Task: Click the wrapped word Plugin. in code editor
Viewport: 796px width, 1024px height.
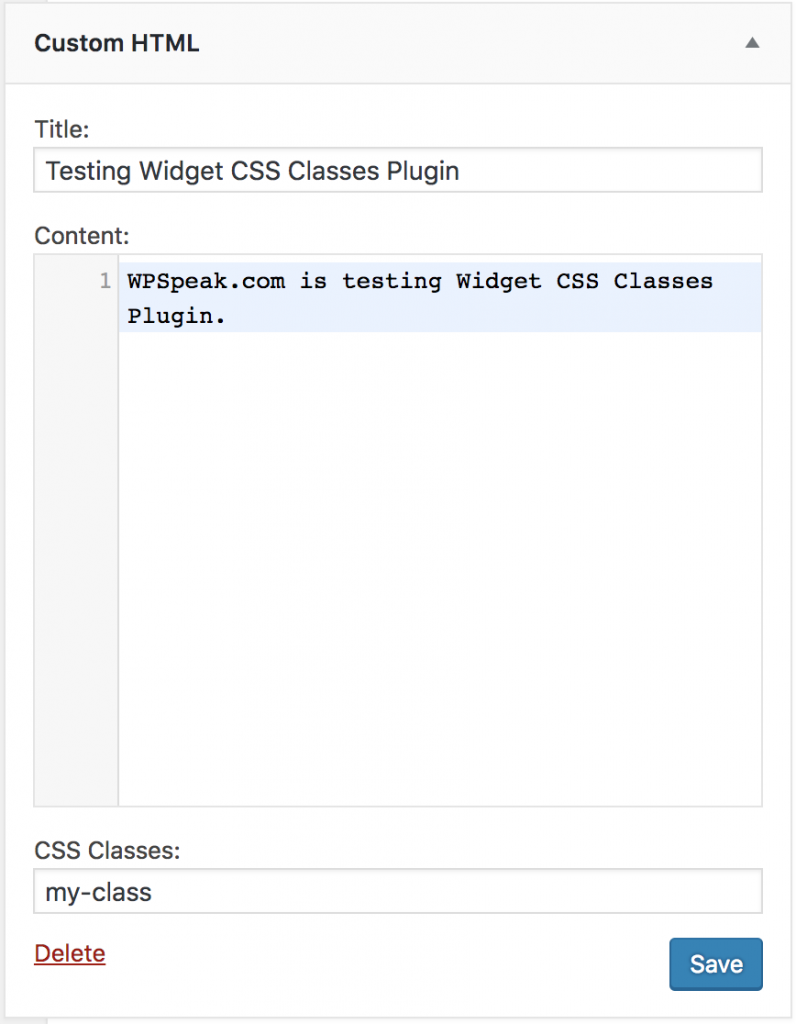Action: click(x=176, y=316)
